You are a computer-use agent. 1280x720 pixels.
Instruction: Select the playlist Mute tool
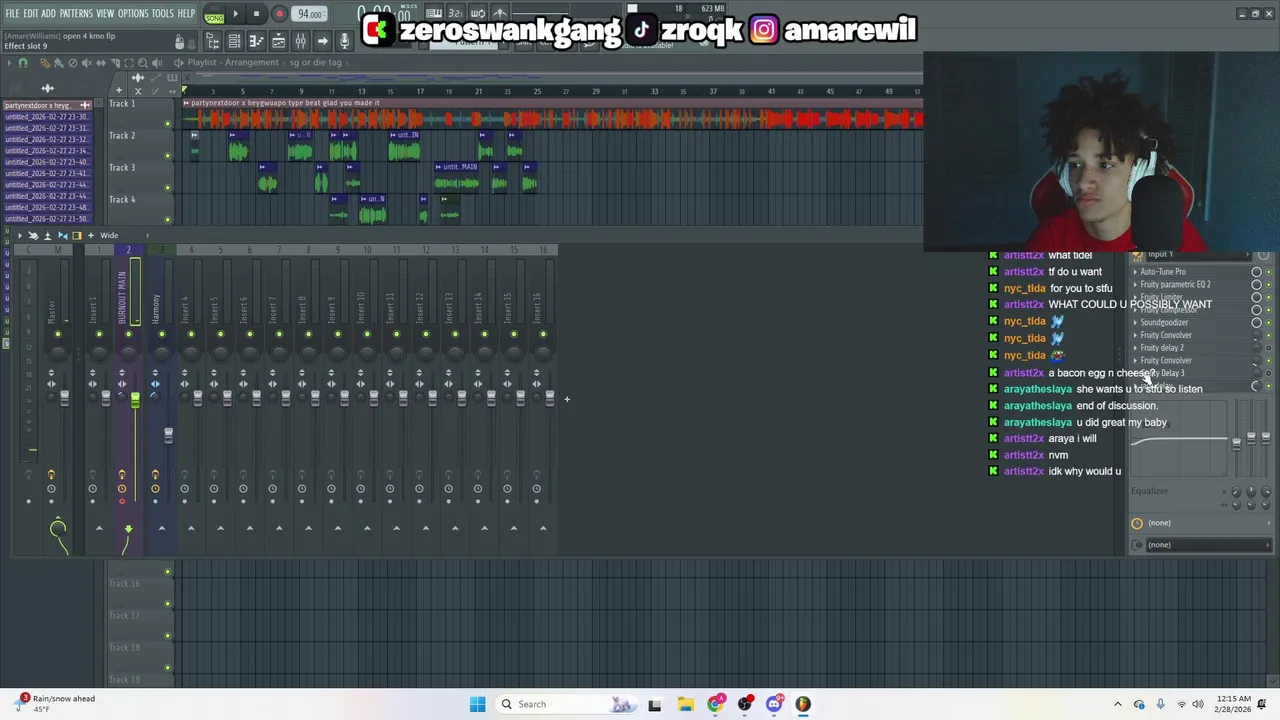tap(86, 62)
